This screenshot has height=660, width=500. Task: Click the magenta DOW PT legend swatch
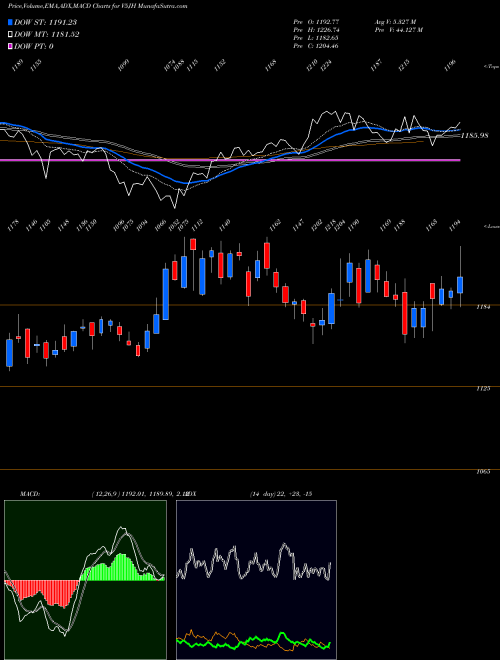tap(11, 46)
